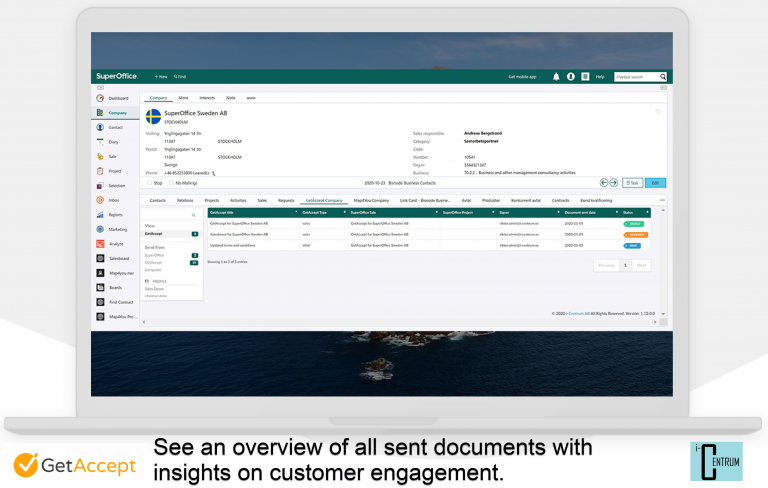
Task: Click the orange Reviewed status badge
Action: (x=635, y=235)
